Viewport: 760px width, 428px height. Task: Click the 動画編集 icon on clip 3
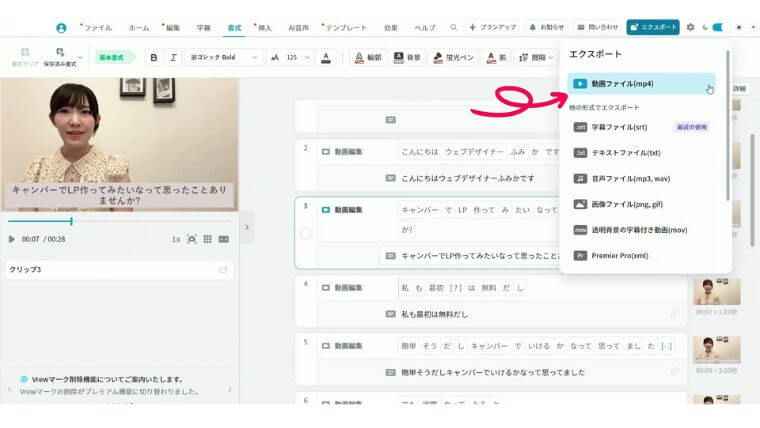[326, 210]
